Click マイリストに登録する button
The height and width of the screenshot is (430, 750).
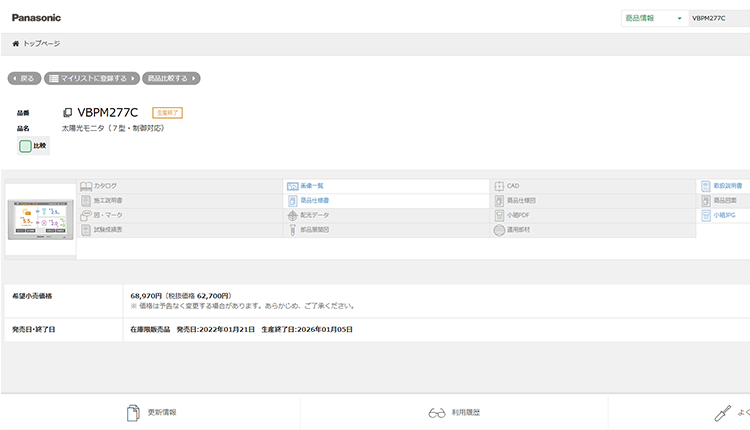(92, 78)
